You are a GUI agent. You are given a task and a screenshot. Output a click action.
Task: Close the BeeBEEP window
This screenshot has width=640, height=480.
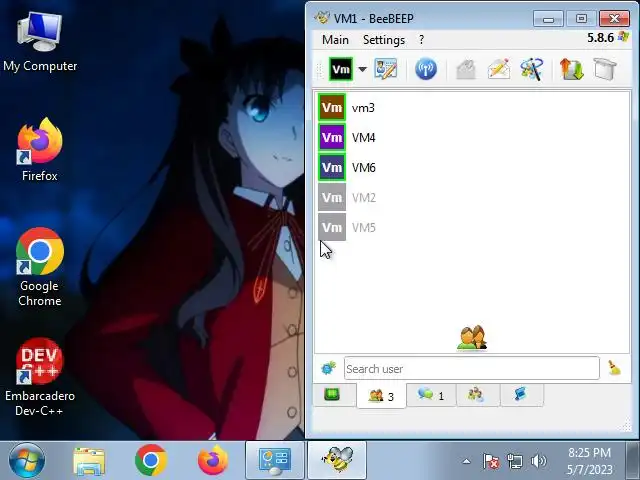(x=614, y=19)
